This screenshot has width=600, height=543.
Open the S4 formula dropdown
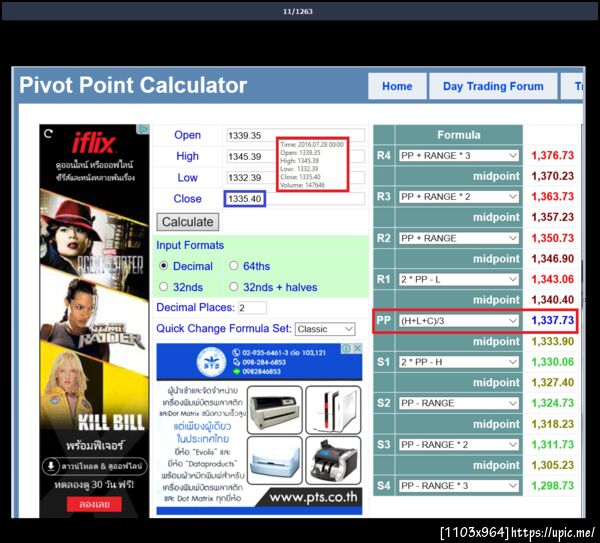[x=458, y=486]
